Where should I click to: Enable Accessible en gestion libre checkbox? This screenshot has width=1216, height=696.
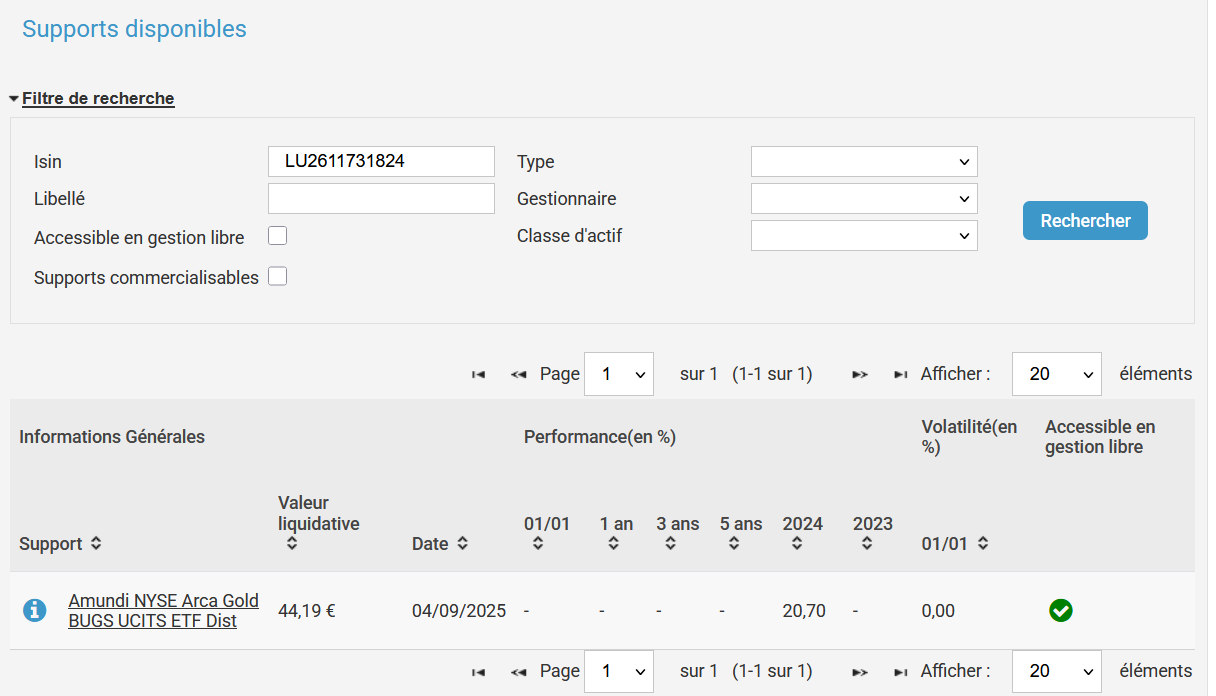tap(278, 237)
